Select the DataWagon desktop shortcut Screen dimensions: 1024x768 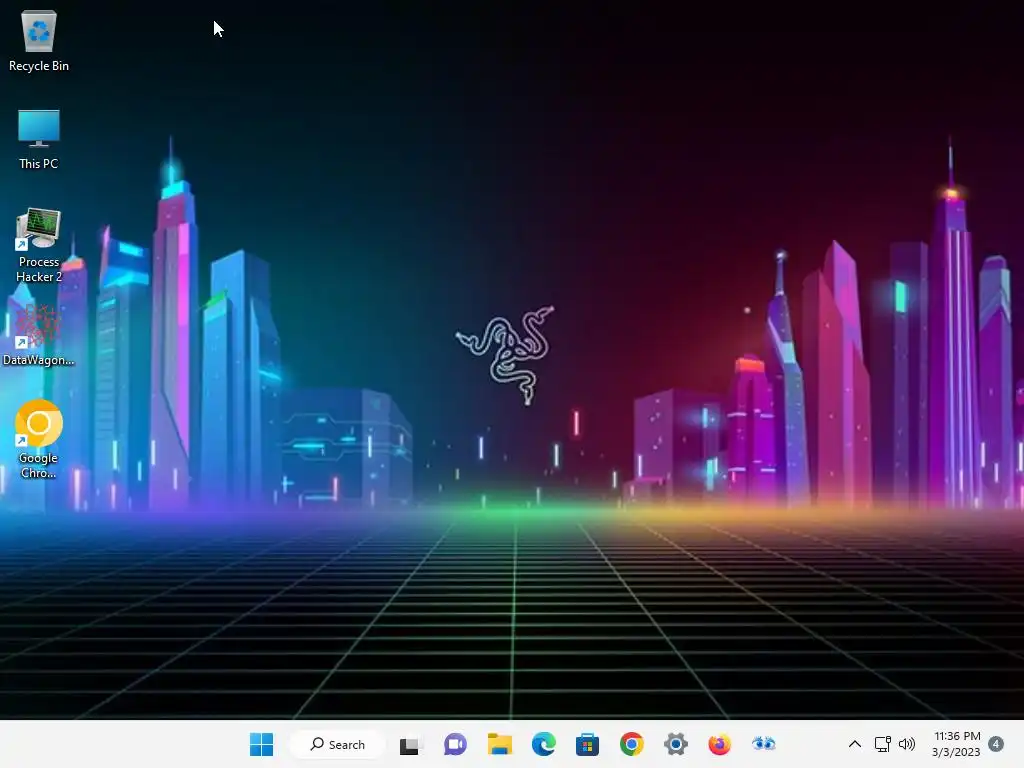point(39,335)
